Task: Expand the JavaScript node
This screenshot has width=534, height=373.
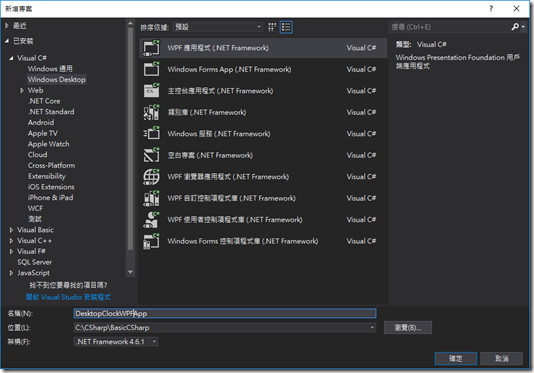Action: (x=11, y=273)
